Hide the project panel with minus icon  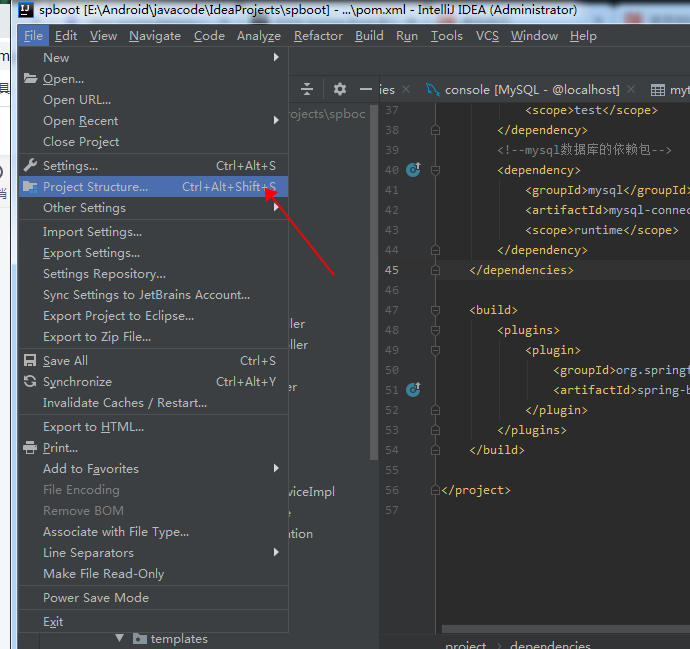(366, 89)
